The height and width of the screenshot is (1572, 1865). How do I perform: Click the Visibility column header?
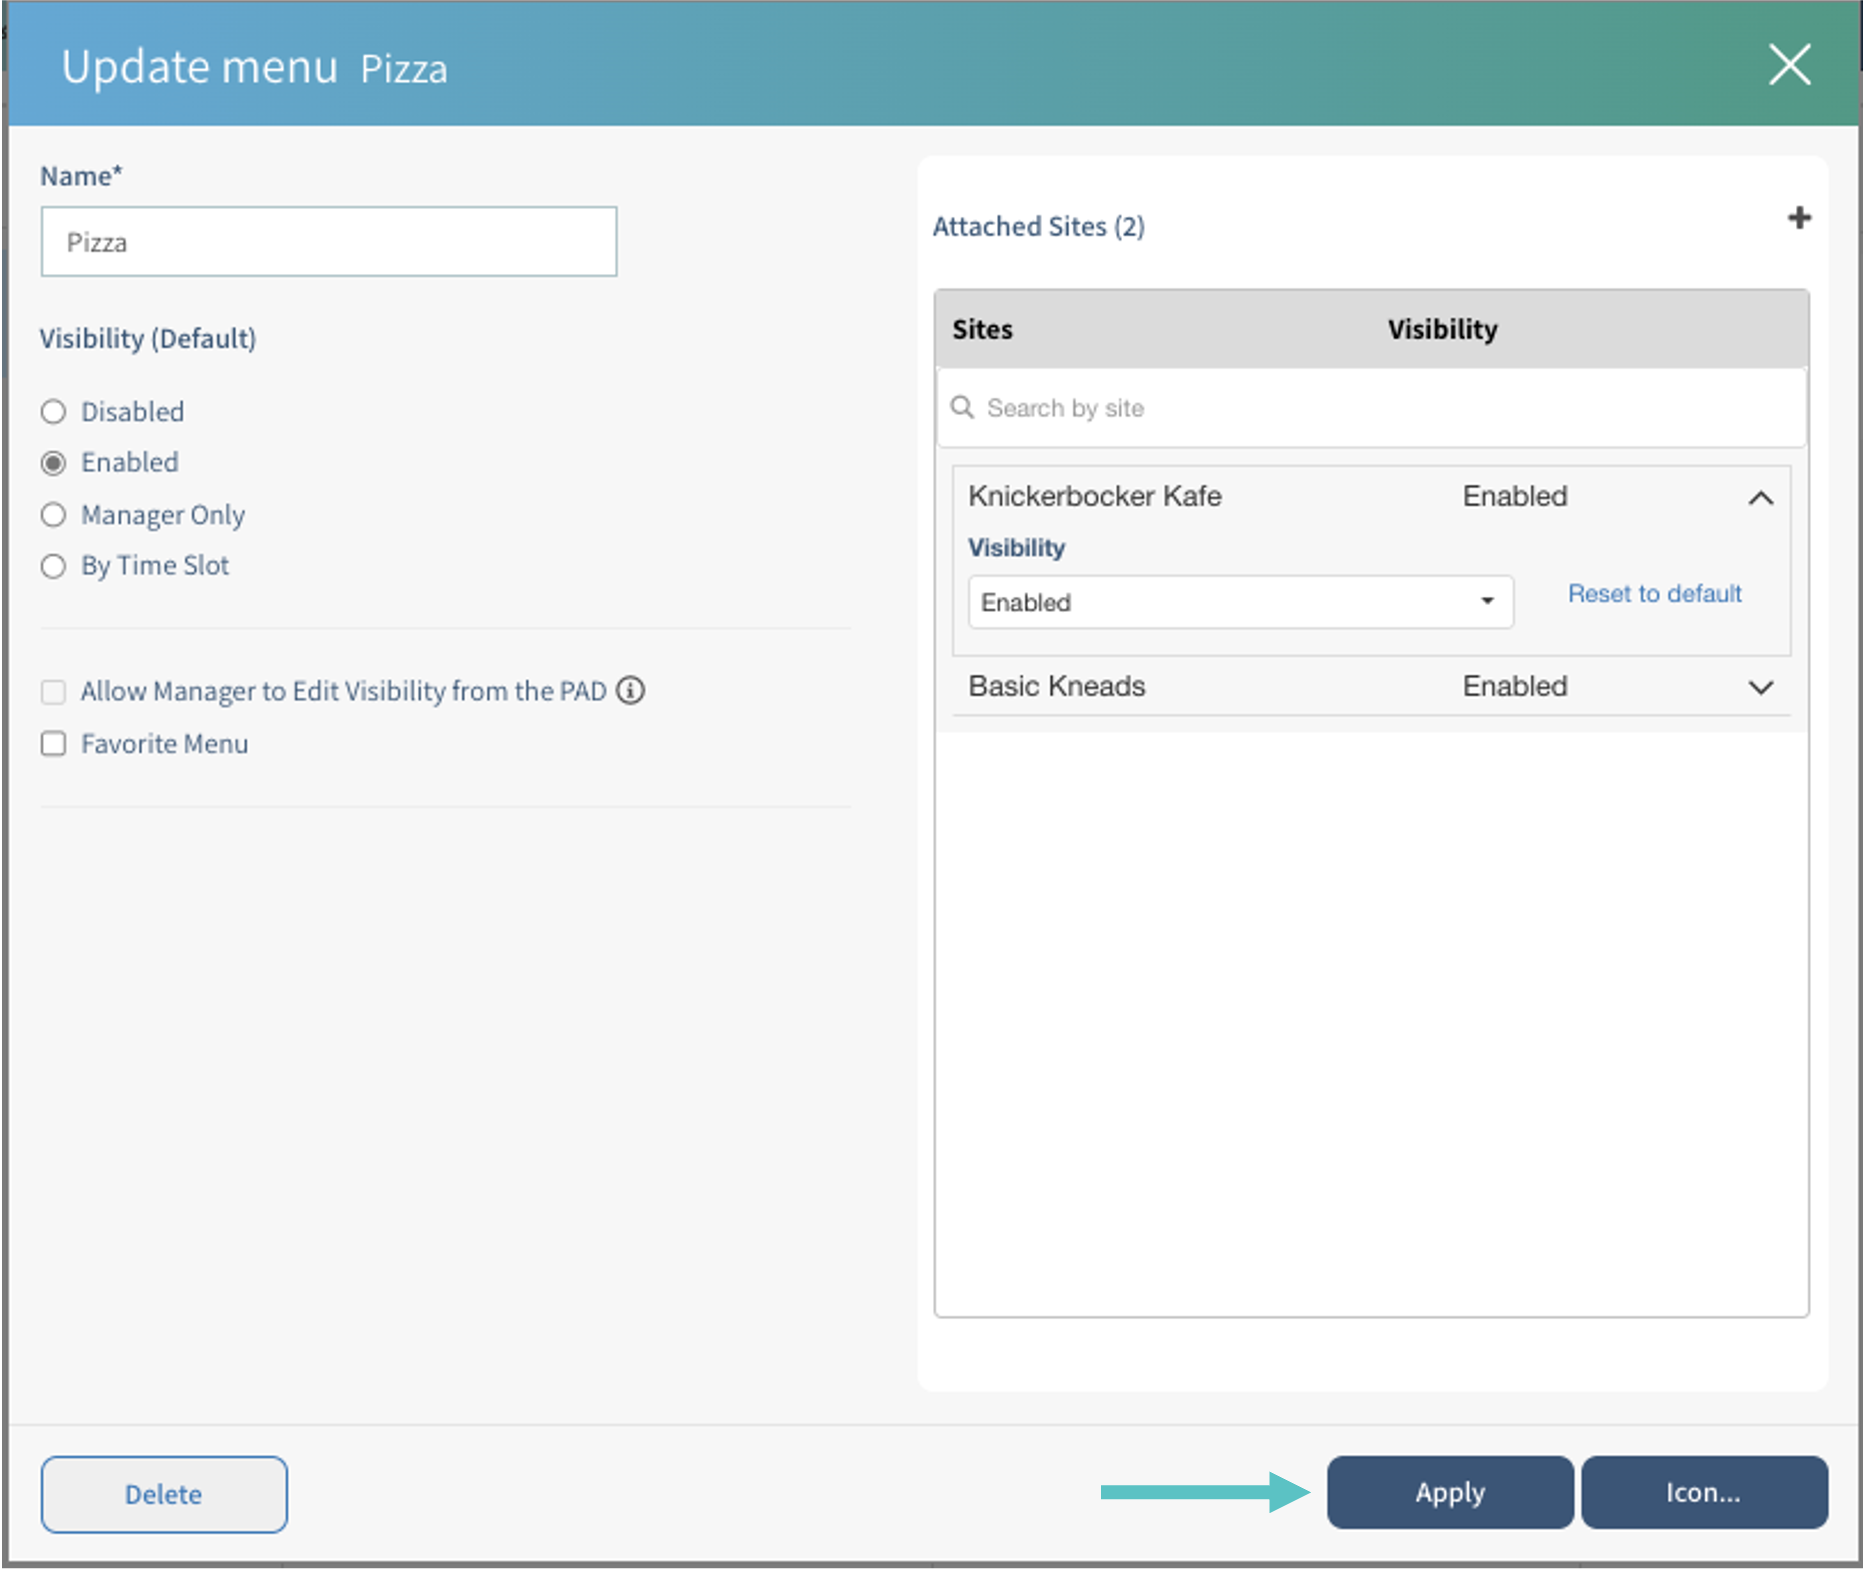[x=1442, y=330]
